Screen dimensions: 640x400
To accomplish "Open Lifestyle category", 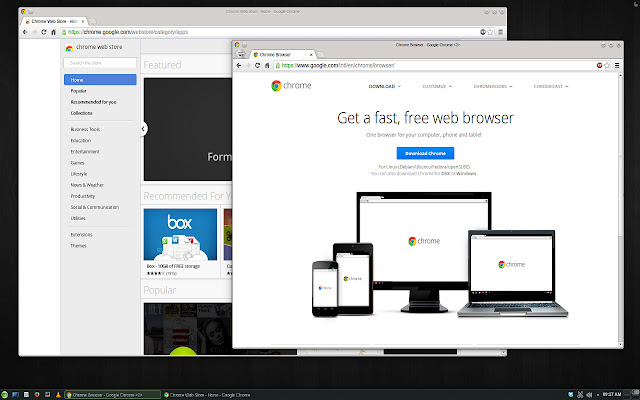I will (79, 174).
